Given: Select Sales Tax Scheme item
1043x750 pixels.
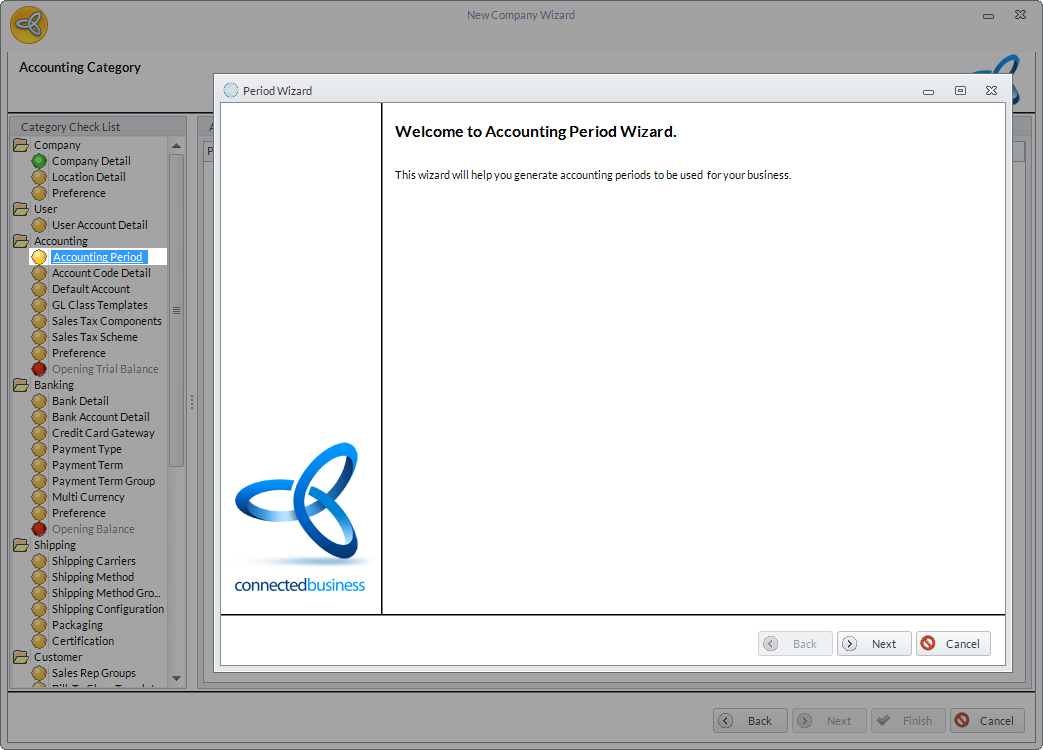Looking at the screenshot, I should 94,337.
